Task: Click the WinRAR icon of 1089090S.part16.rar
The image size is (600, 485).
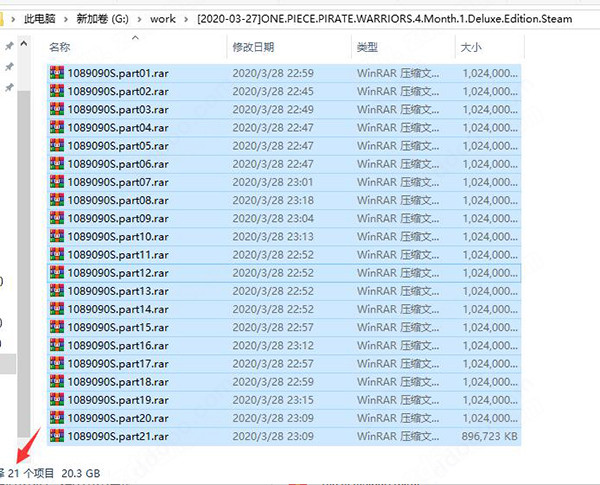Action: (57, 345)
